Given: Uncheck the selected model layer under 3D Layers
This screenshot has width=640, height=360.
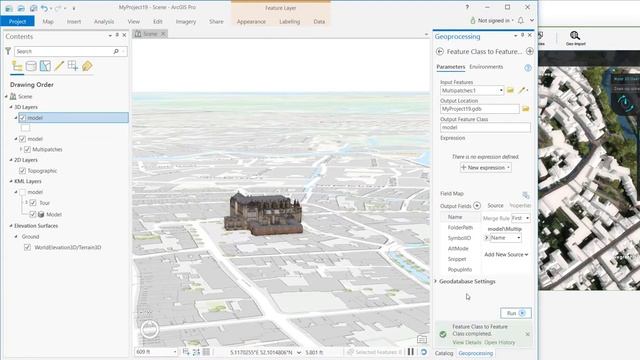Looking at the screenshot, I should click(x=22, y=118).
